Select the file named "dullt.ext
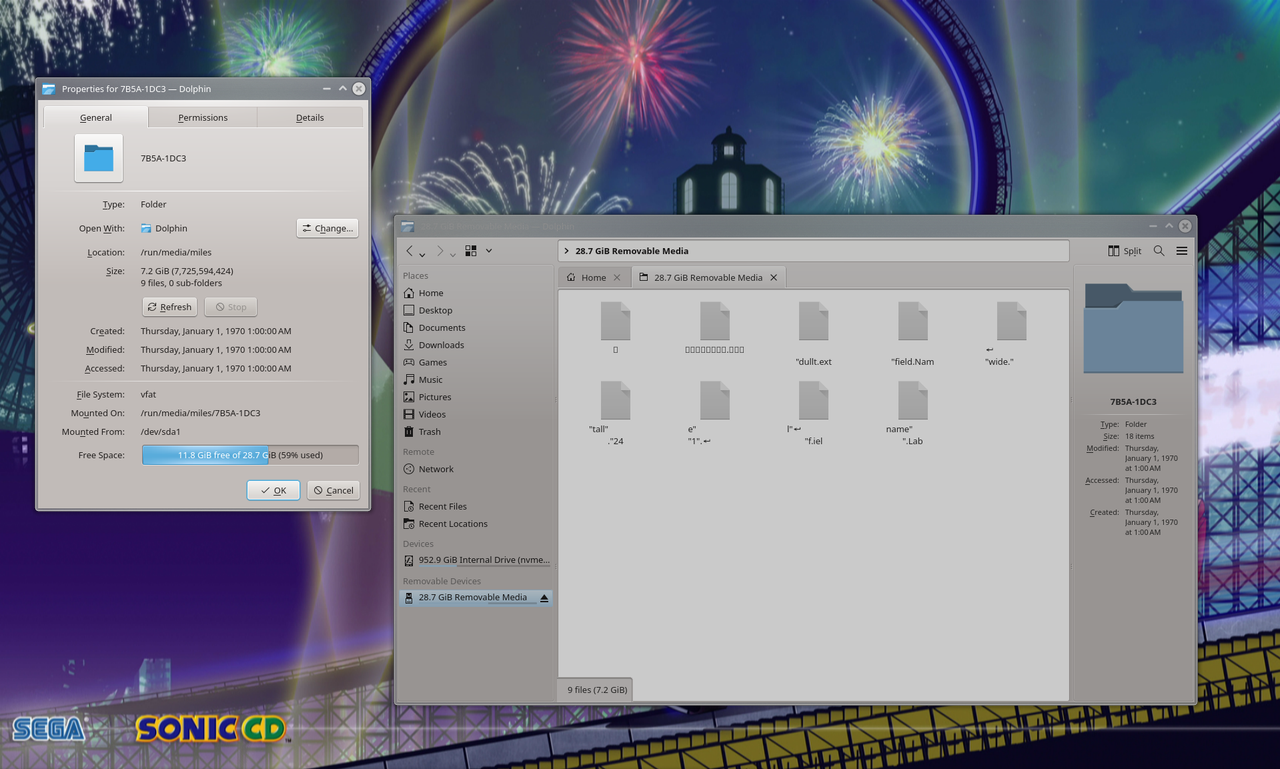The image size is (1280, 769). point(813,334)
